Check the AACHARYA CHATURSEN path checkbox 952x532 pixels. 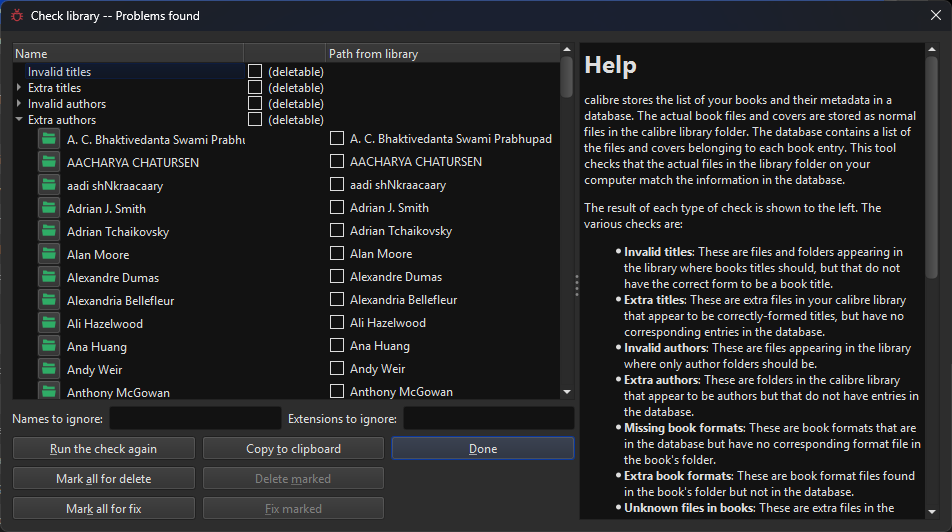pos(337,162)
